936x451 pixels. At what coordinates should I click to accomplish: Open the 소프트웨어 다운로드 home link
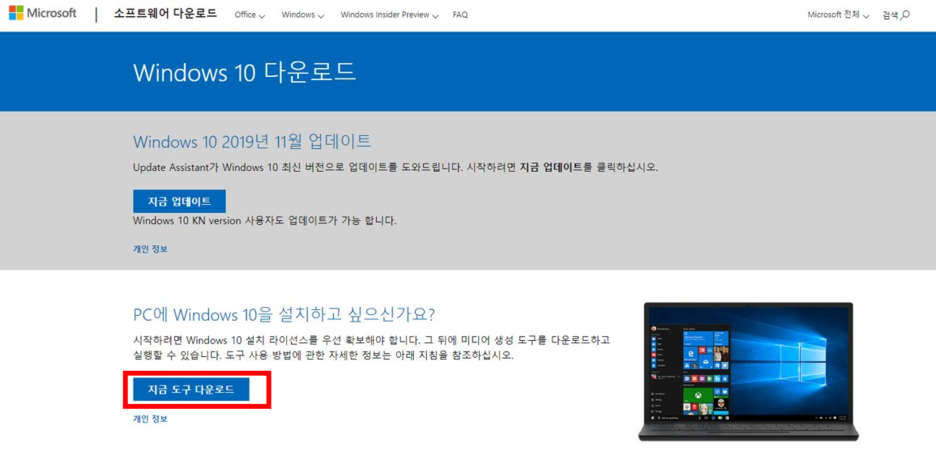click(x=165, y=14)
